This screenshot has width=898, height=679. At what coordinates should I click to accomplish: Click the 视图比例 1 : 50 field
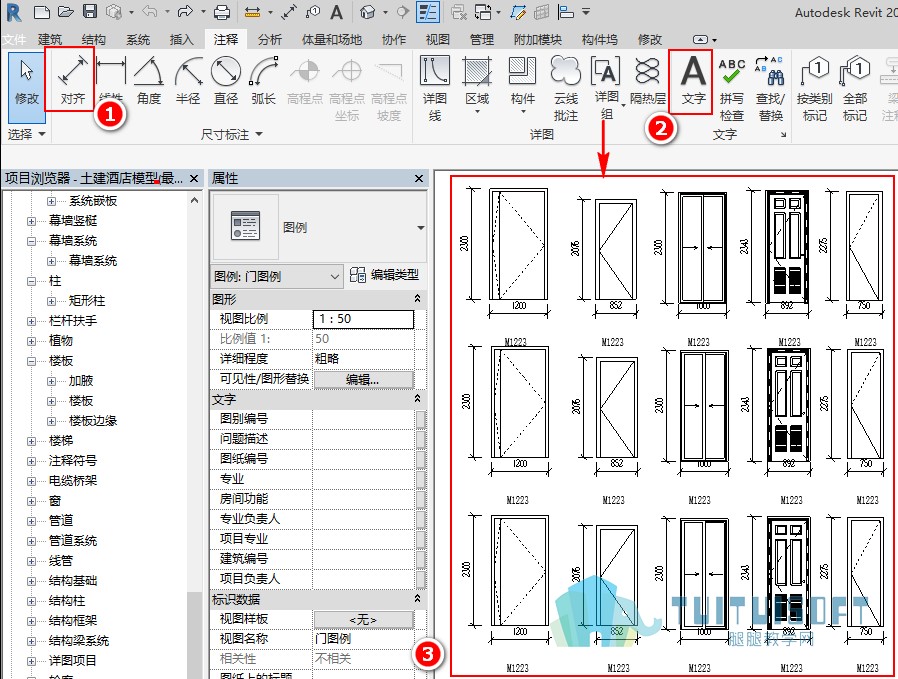click(x=363, y=319)
